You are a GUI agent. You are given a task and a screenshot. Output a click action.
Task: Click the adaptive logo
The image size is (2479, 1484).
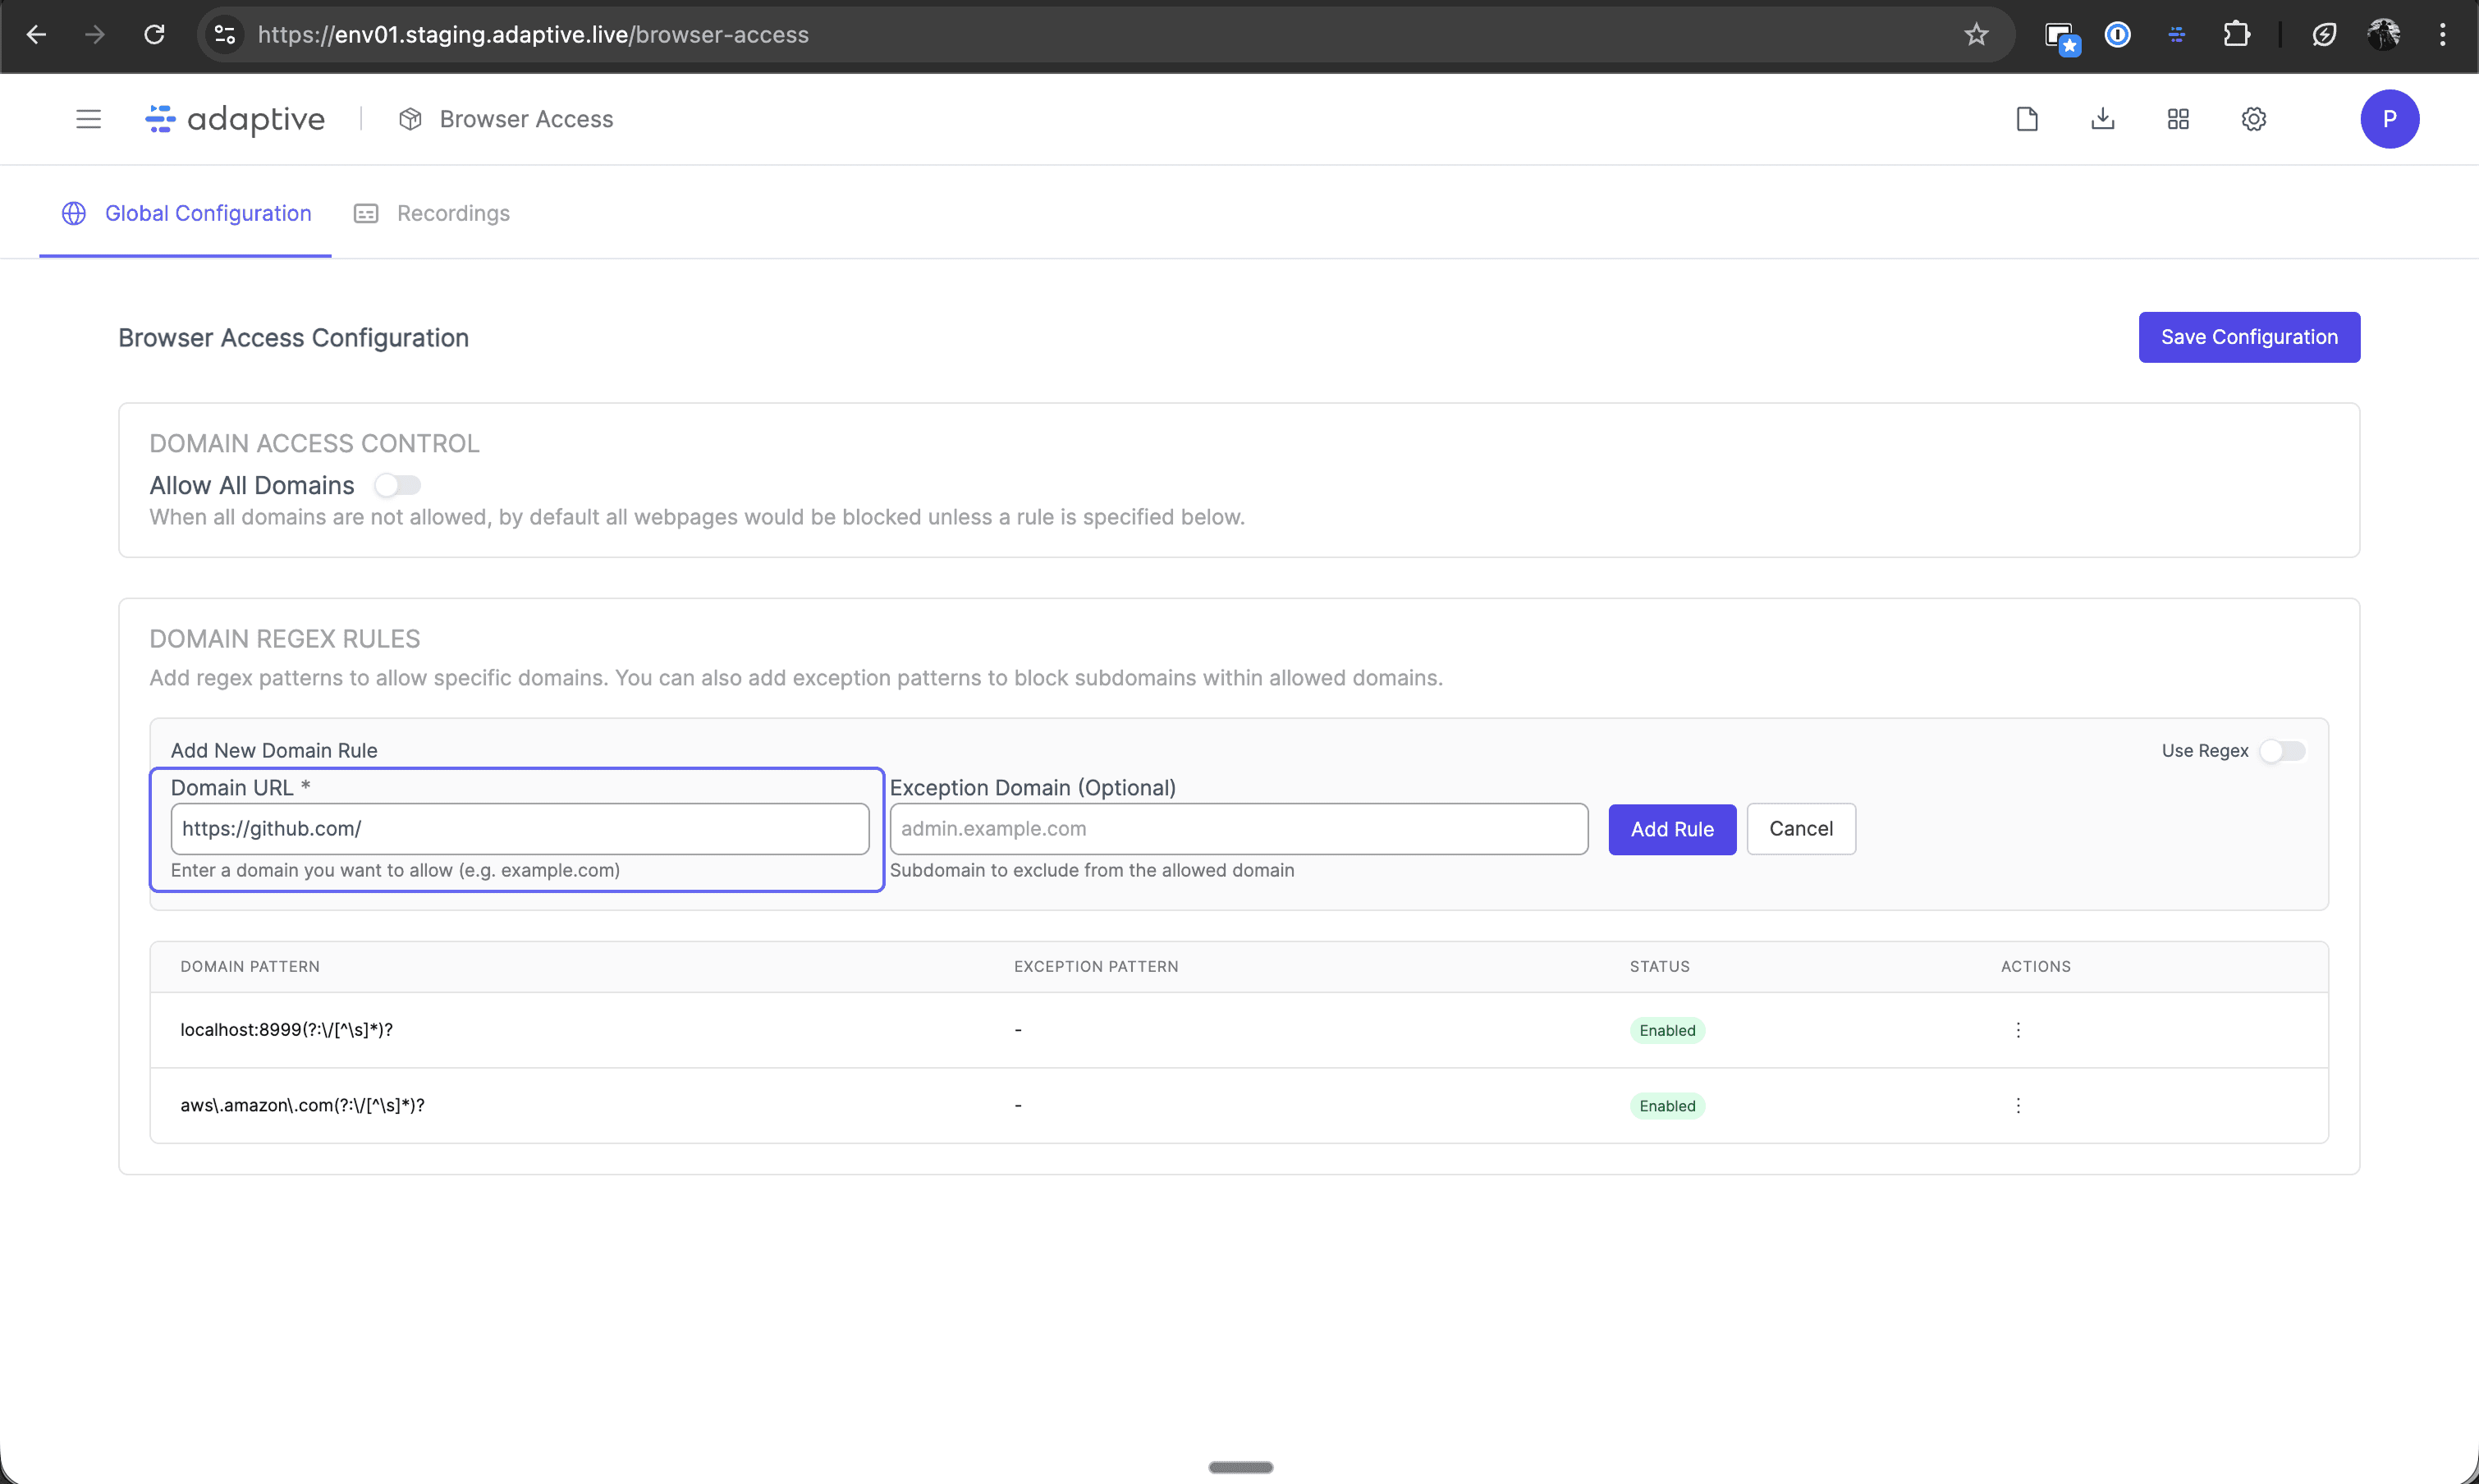tap(236, 119)
